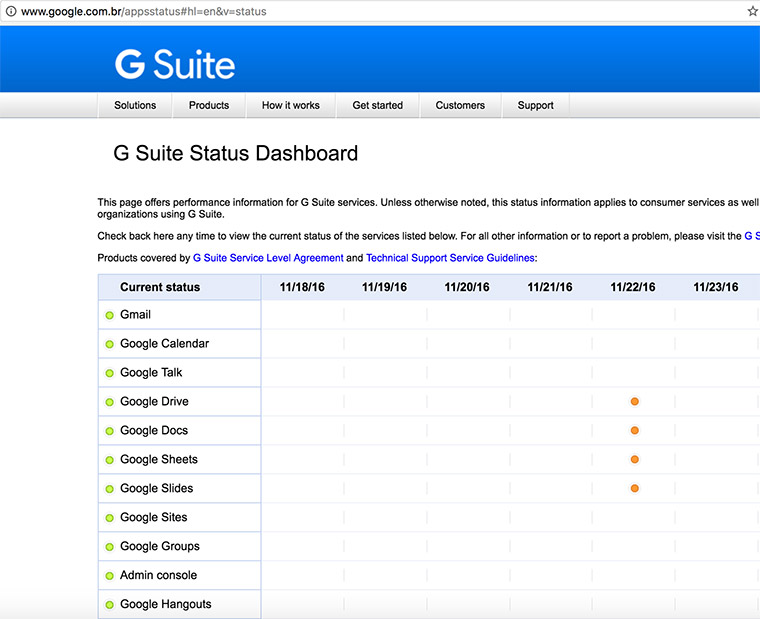Open the Products menu
The width and height of the screenshot is (760, 619).
point(209,105)
